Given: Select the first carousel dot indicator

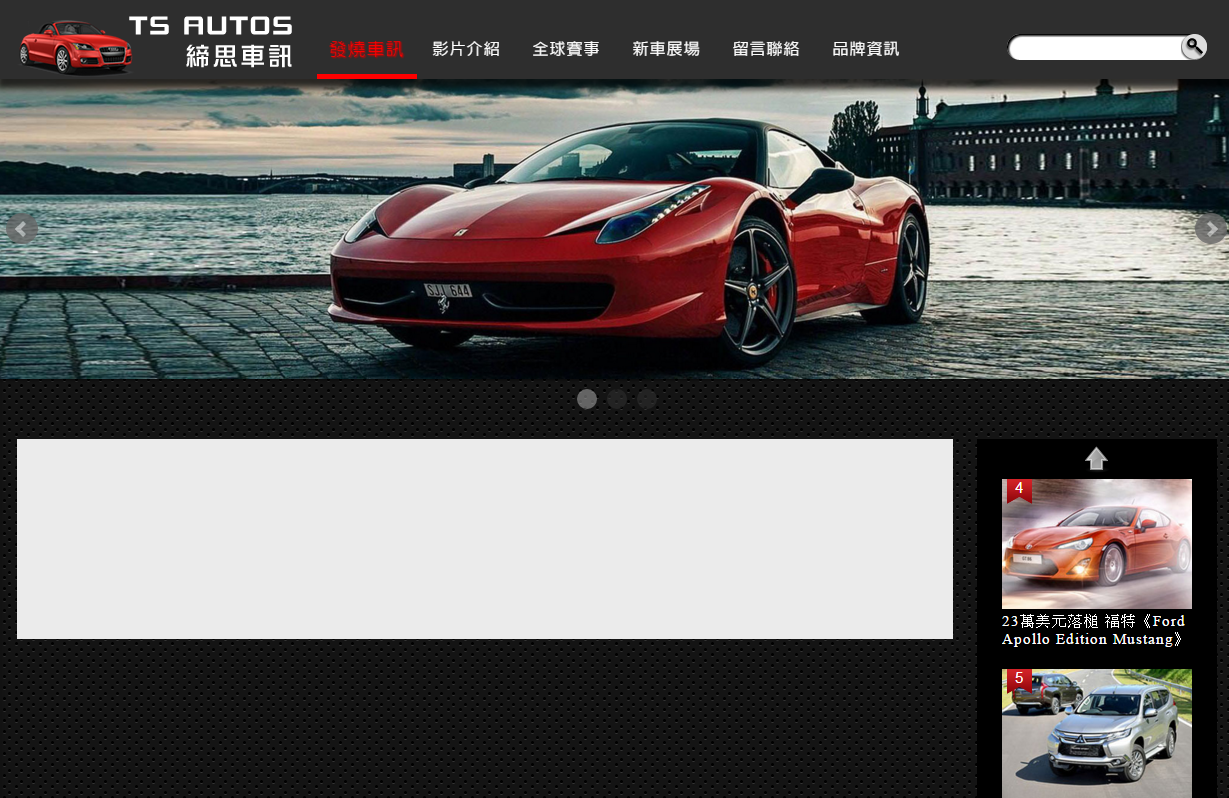Looking at the screenshot, I should 587,399.
